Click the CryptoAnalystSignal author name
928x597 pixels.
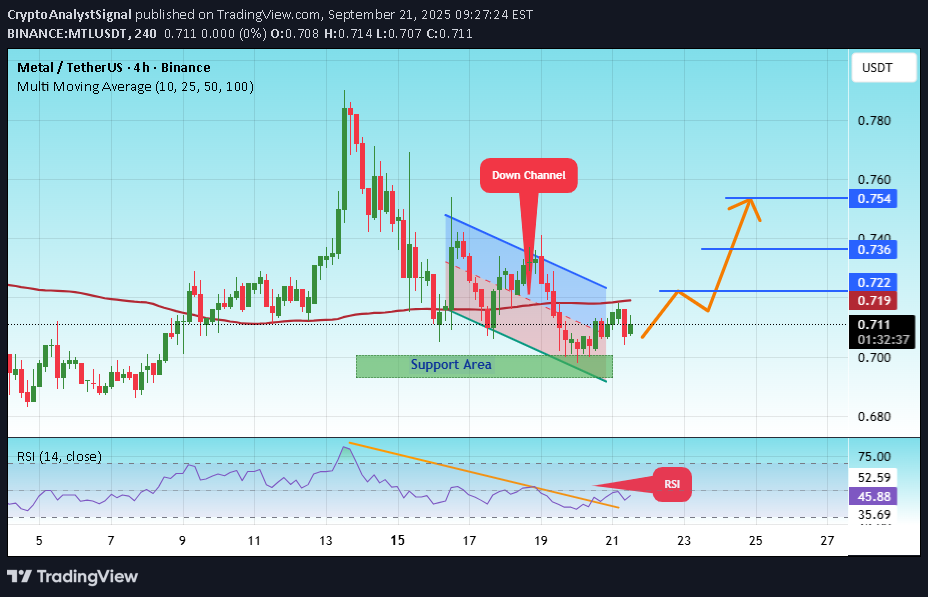tap(69, 15)
